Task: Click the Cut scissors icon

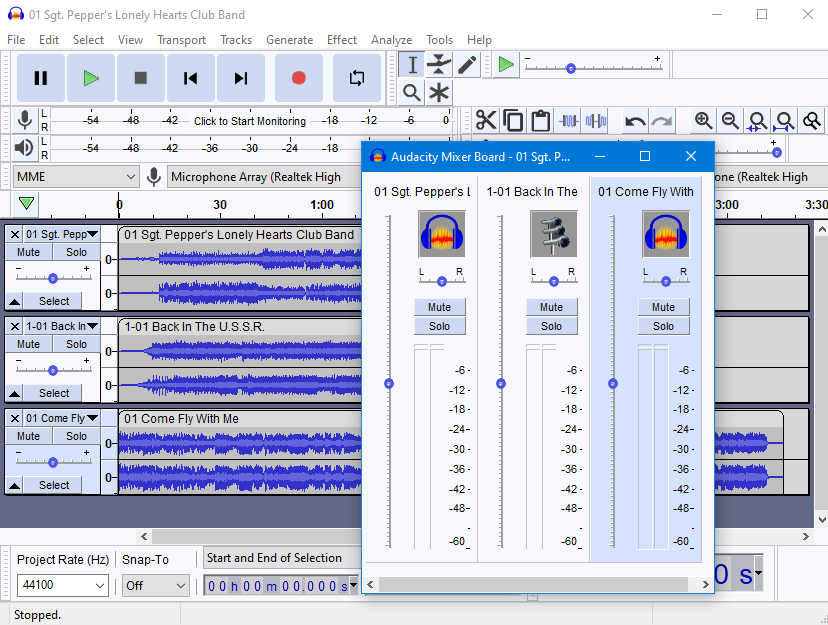Action: pyautogui.click(x=486, y=121)
